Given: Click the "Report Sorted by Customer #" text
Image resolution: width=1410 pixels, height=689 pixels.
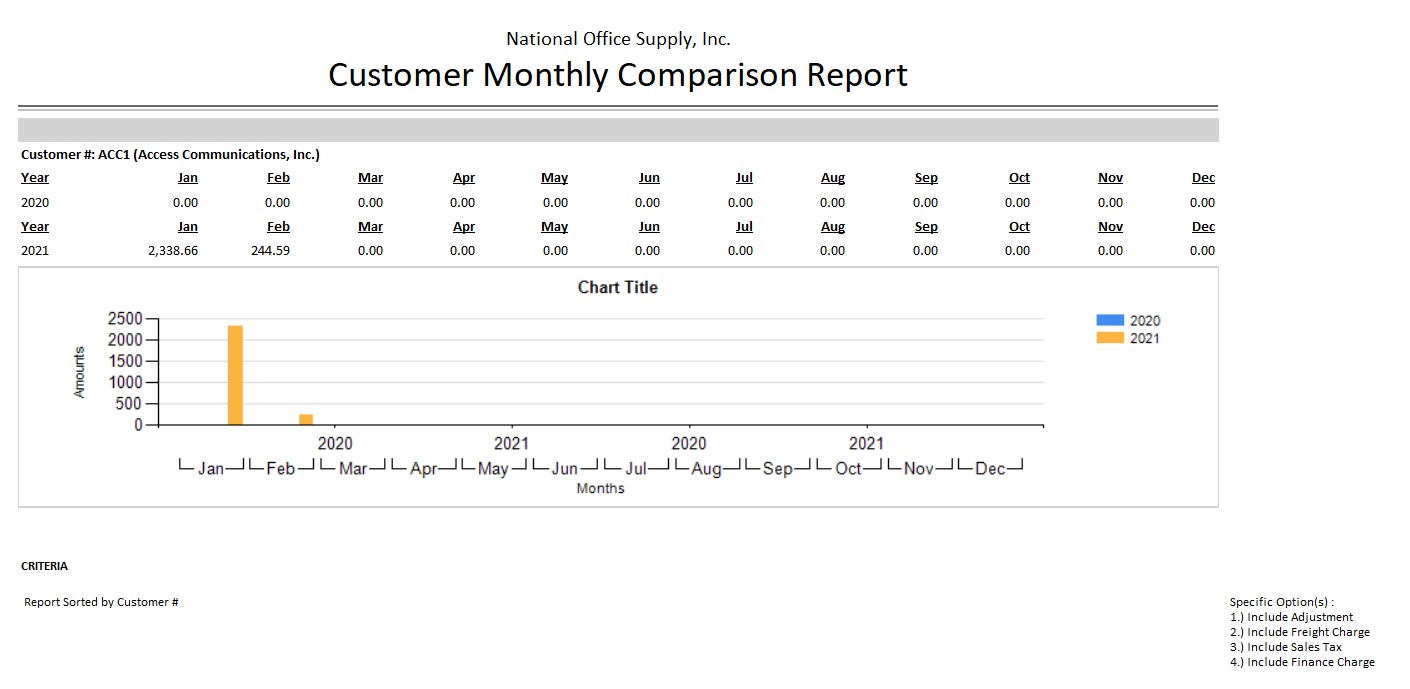Looking at the screenshot, I should click(101, 602).
